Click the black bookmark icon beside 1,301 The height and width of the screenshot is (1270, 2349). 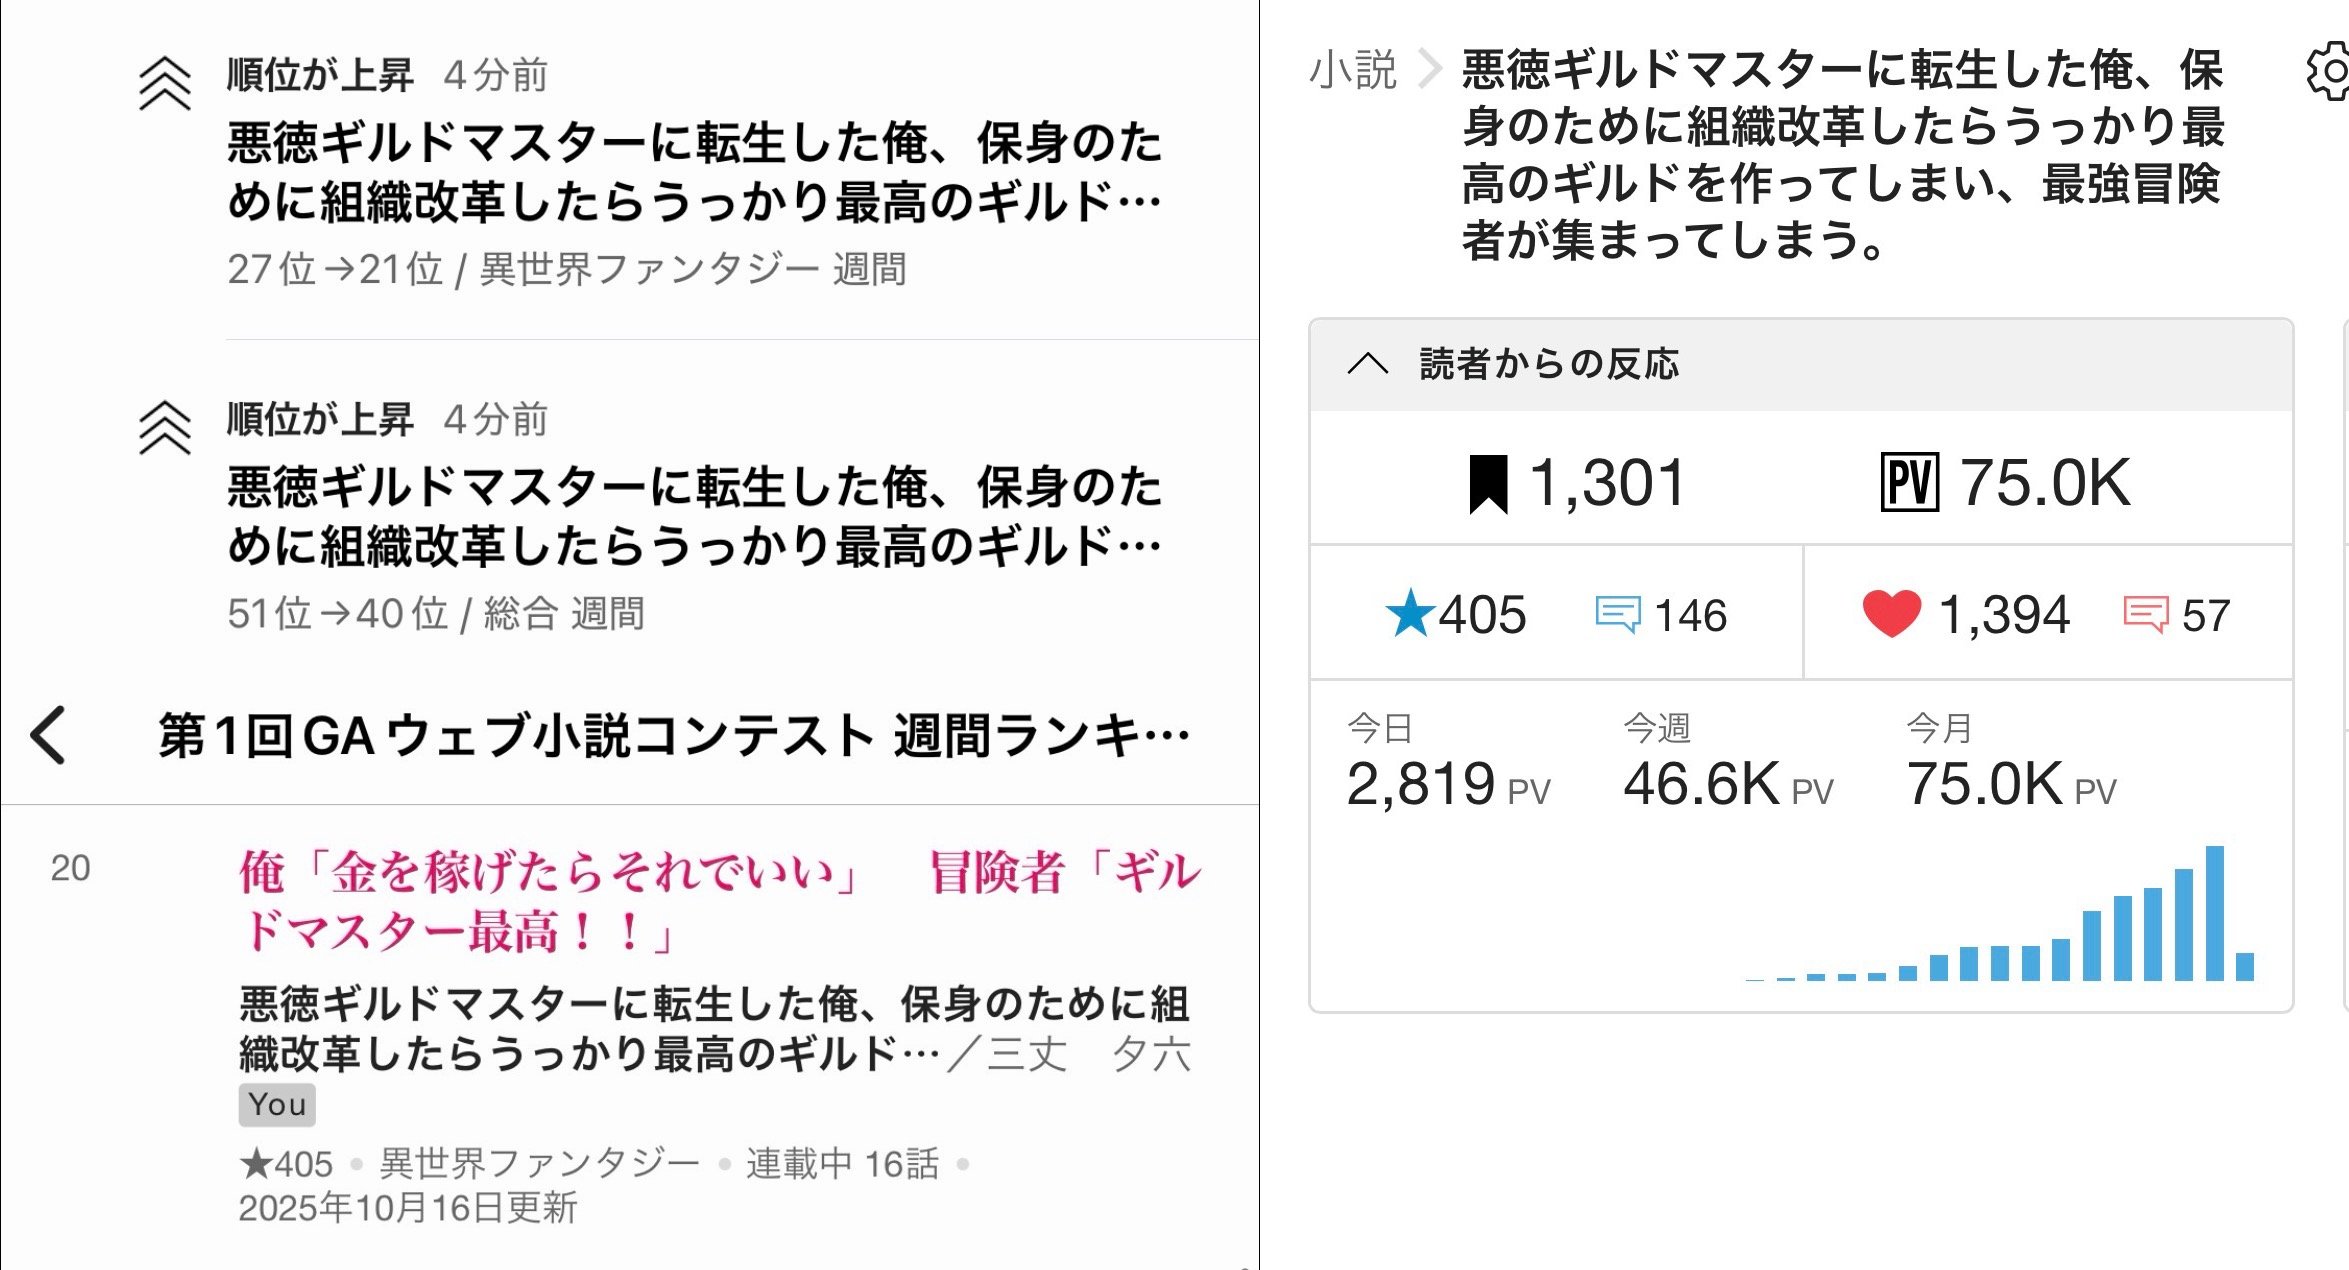pos(1487,483)
